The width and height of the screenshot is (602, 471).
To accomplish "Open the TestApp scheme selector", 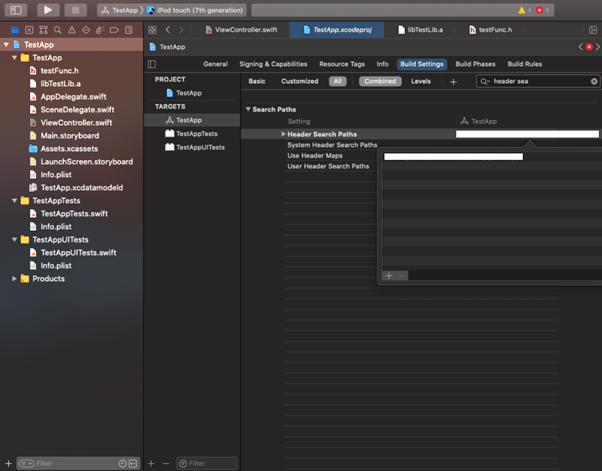I will pos(120,10).
